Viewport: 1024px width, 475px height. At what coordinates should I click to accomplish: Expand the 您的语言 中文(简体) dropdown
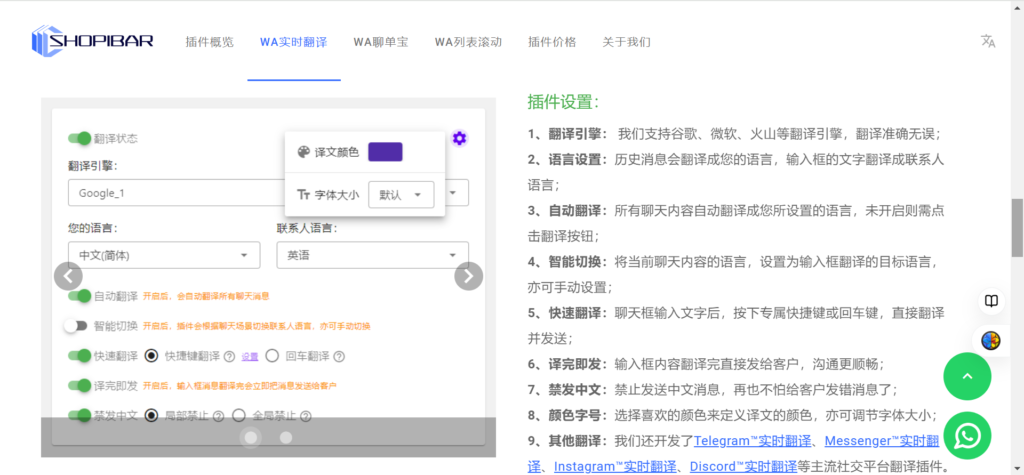[162, 255]
